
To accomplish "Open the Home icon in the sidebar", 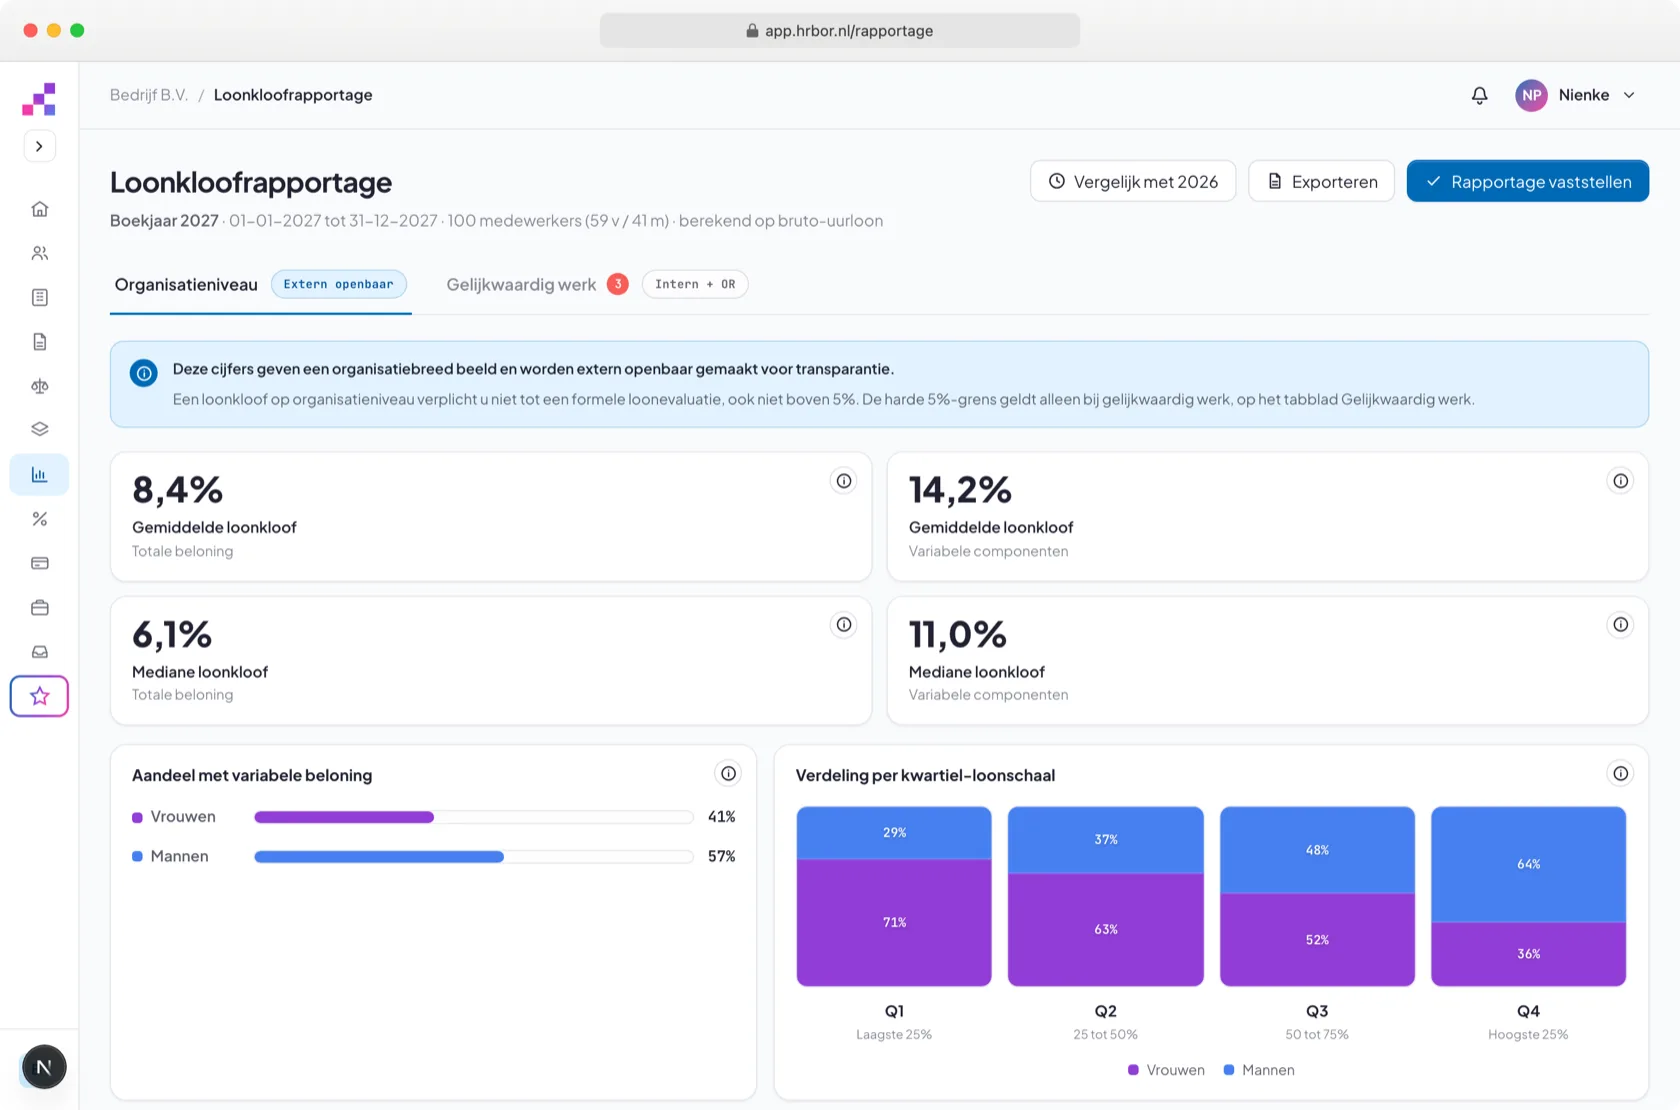I will click(x=39, y=209).
